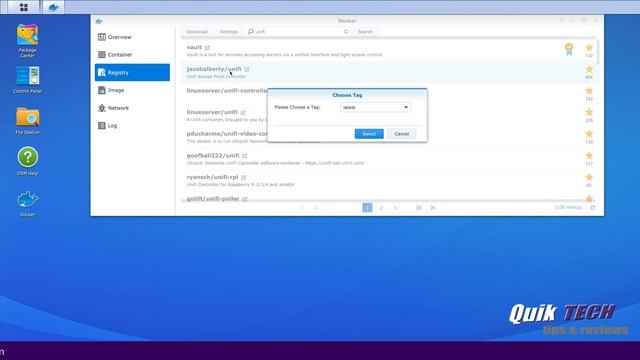
Task: Open the Log section
Action: 132,126
